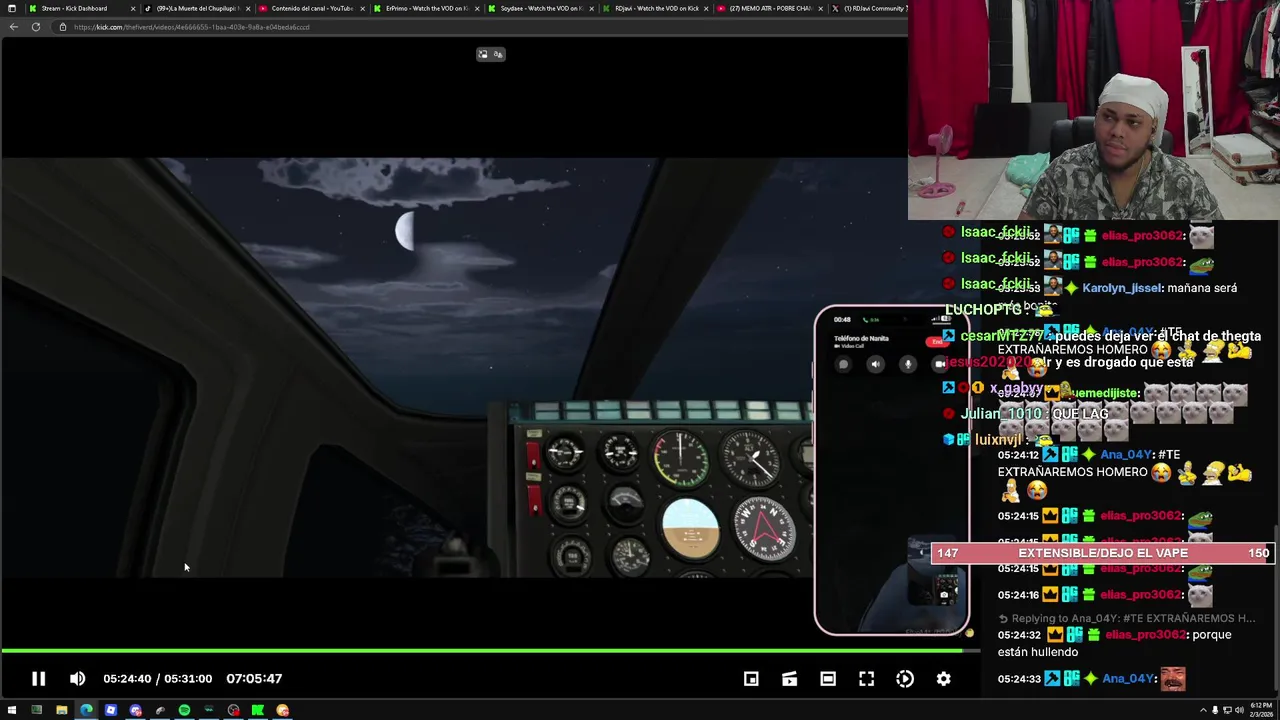1280x720 pixels.
Task: Go back in the browser
Action: click(x=13, y=27)
